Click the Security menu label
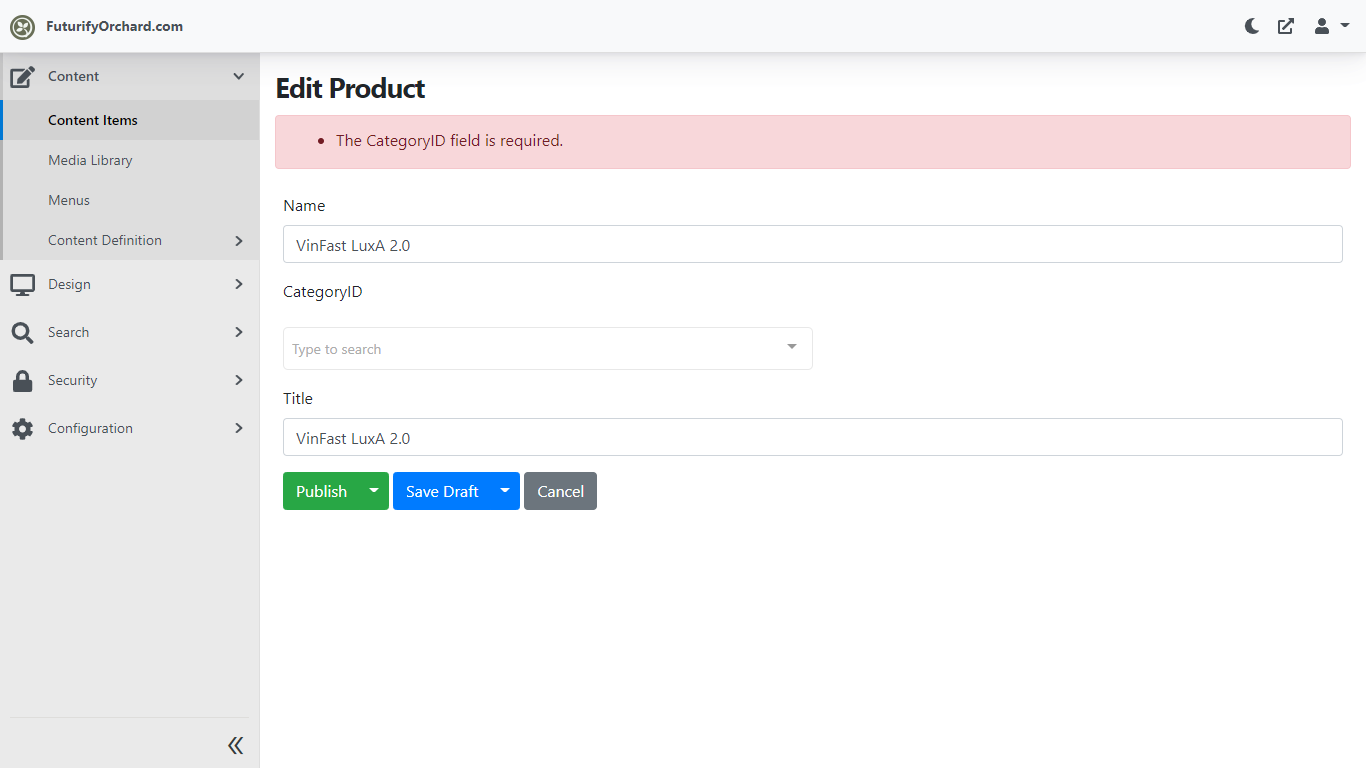Viewport: 1366px width, 768px height. (72, 380)
